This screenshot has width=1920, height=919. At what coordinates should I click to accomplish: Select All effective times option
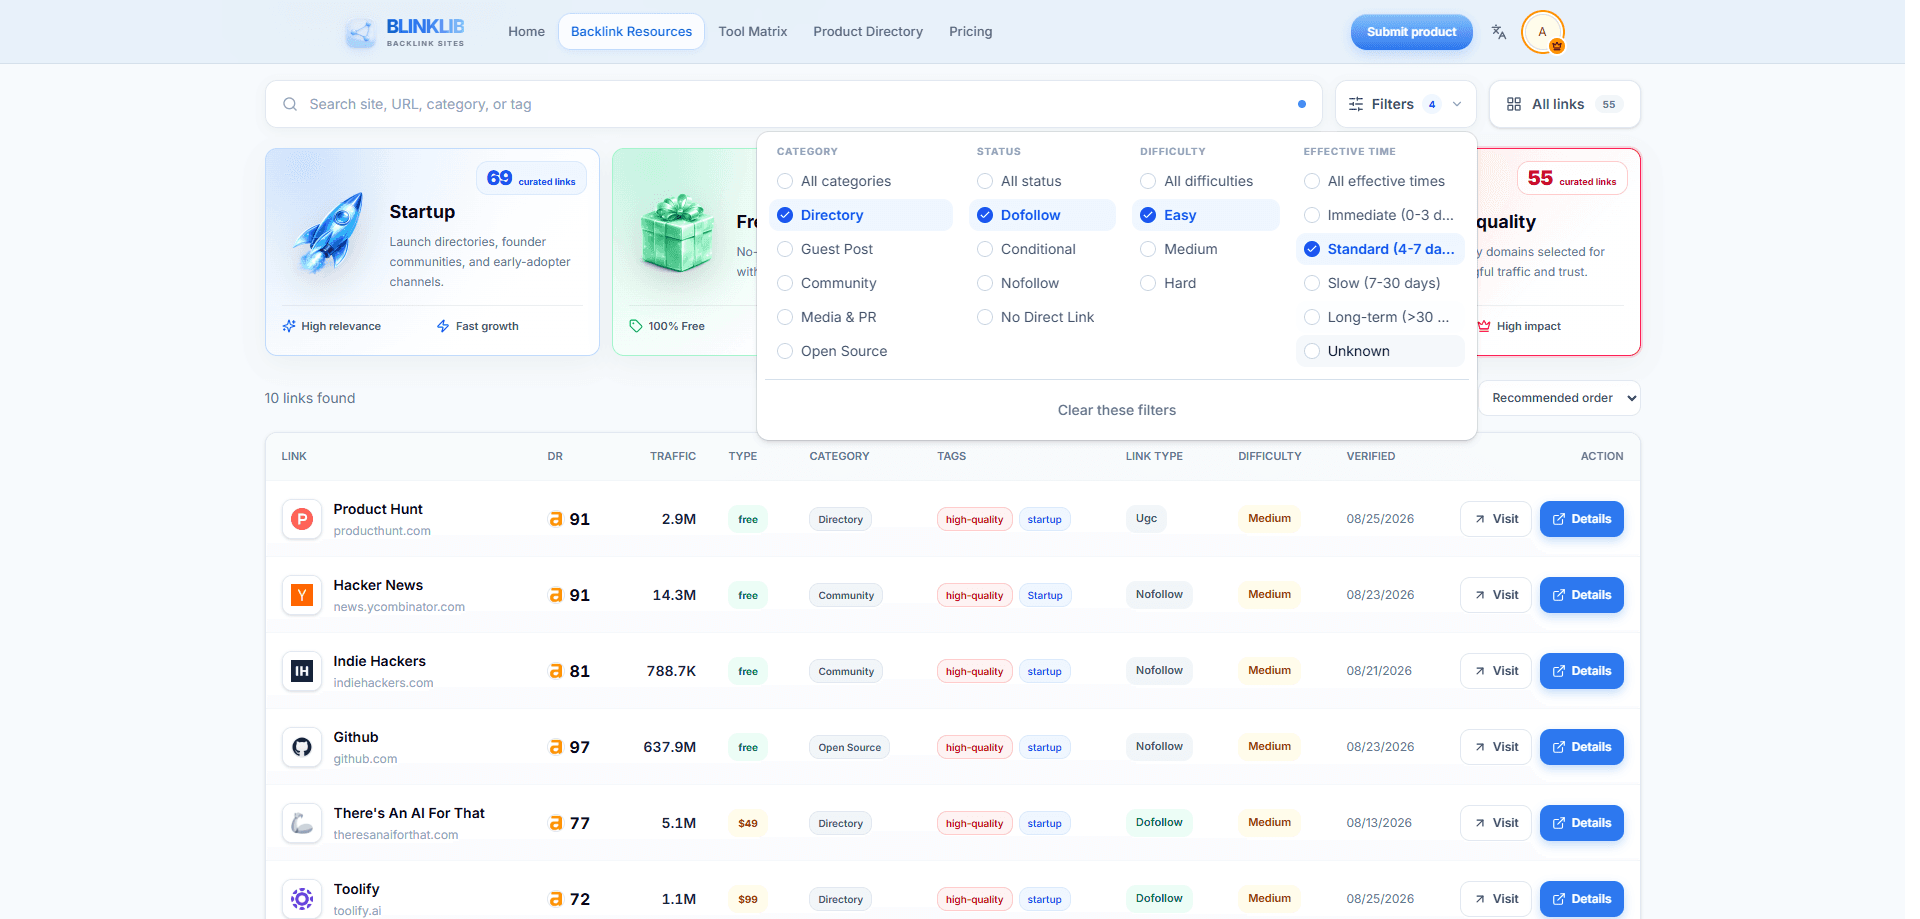tap(1380, 181)
